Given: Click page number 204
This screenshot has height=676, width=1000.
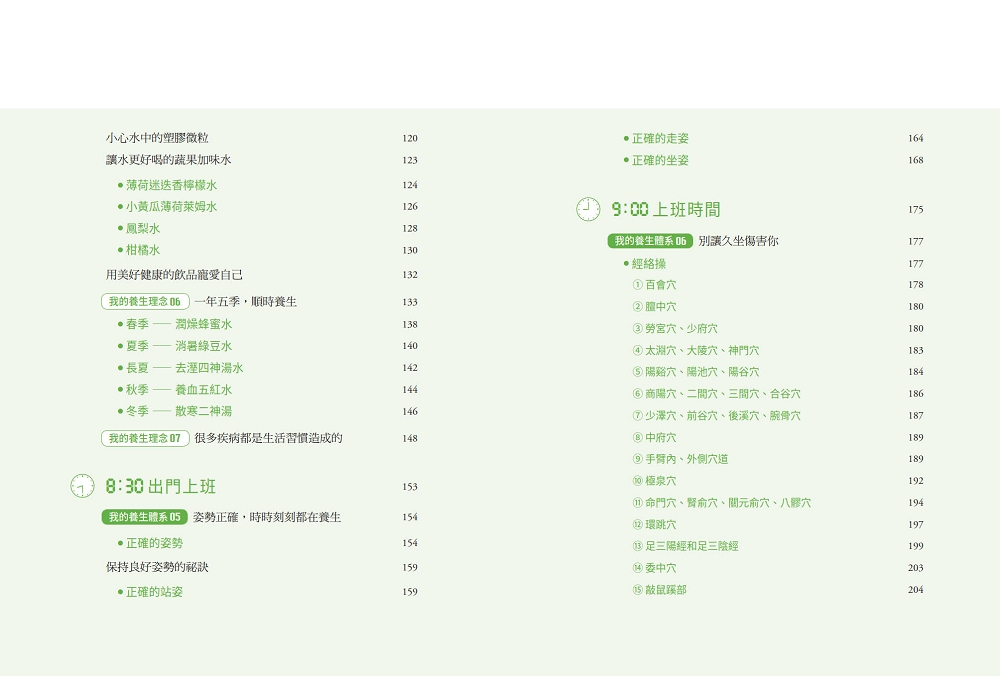Looking at the screenshot, I should click(916, 590).
